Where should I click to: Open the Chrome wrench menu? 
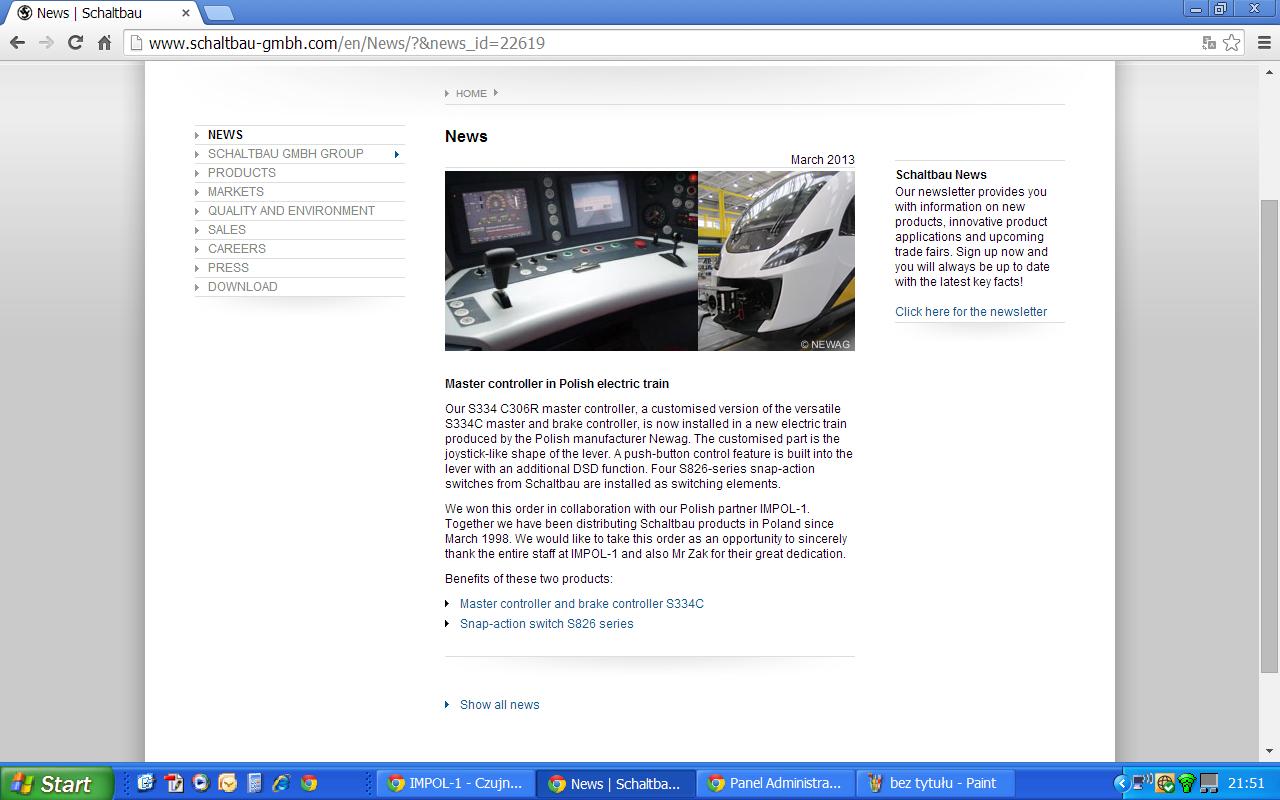pos(1262,43)
